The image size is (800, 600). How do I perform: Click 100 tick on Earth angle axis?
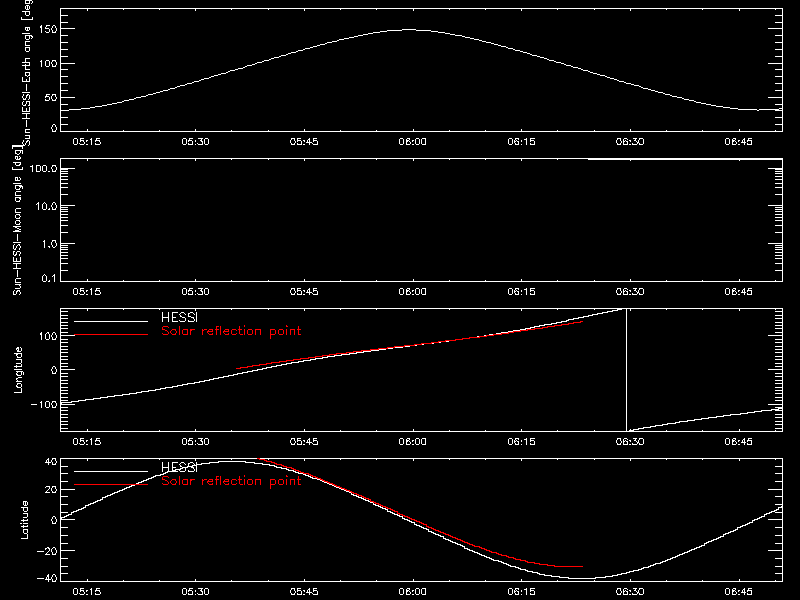tap(49, 63)
